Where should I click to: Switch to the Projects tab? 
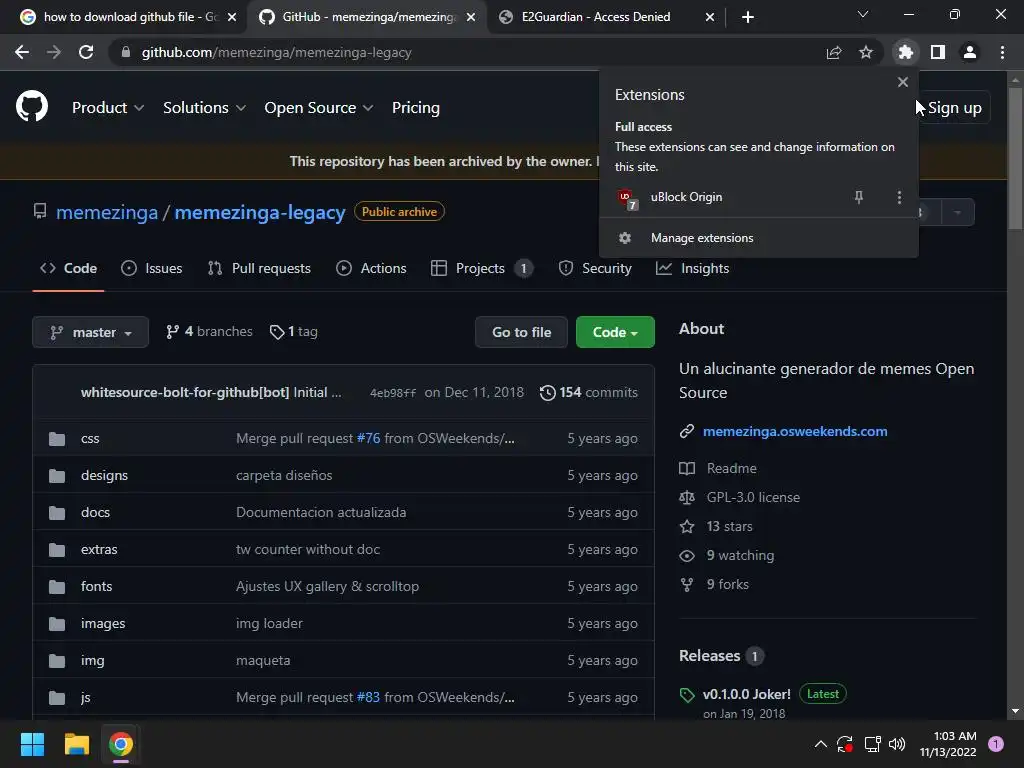(482, 268)
